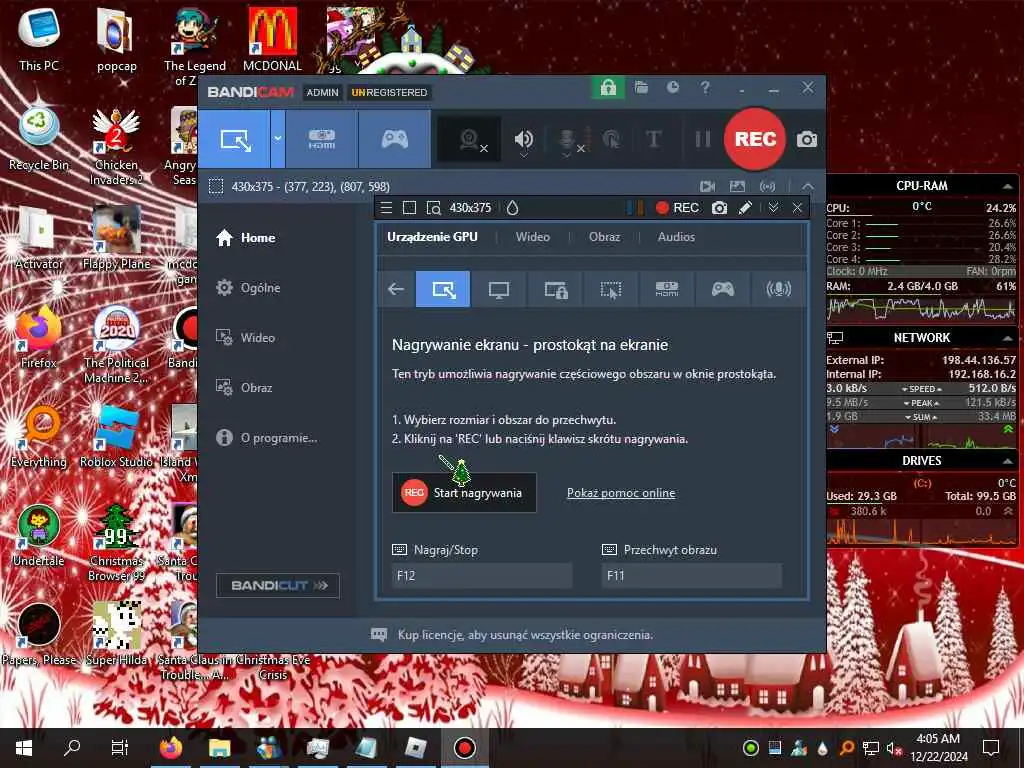Open O programie section in sidebar
Screen dimensions: 1024x768
266,438
